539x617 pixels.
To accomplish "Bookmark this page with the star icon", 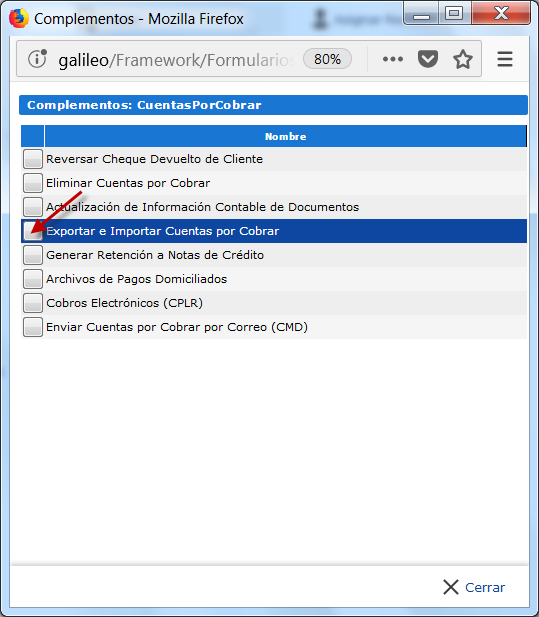I will point(463,59).
